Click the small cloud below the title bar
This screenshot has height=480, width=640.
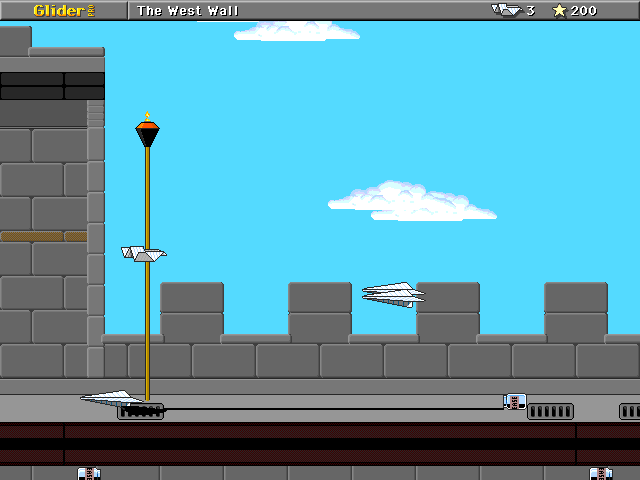pyautogui.click(x=295, y=31)
